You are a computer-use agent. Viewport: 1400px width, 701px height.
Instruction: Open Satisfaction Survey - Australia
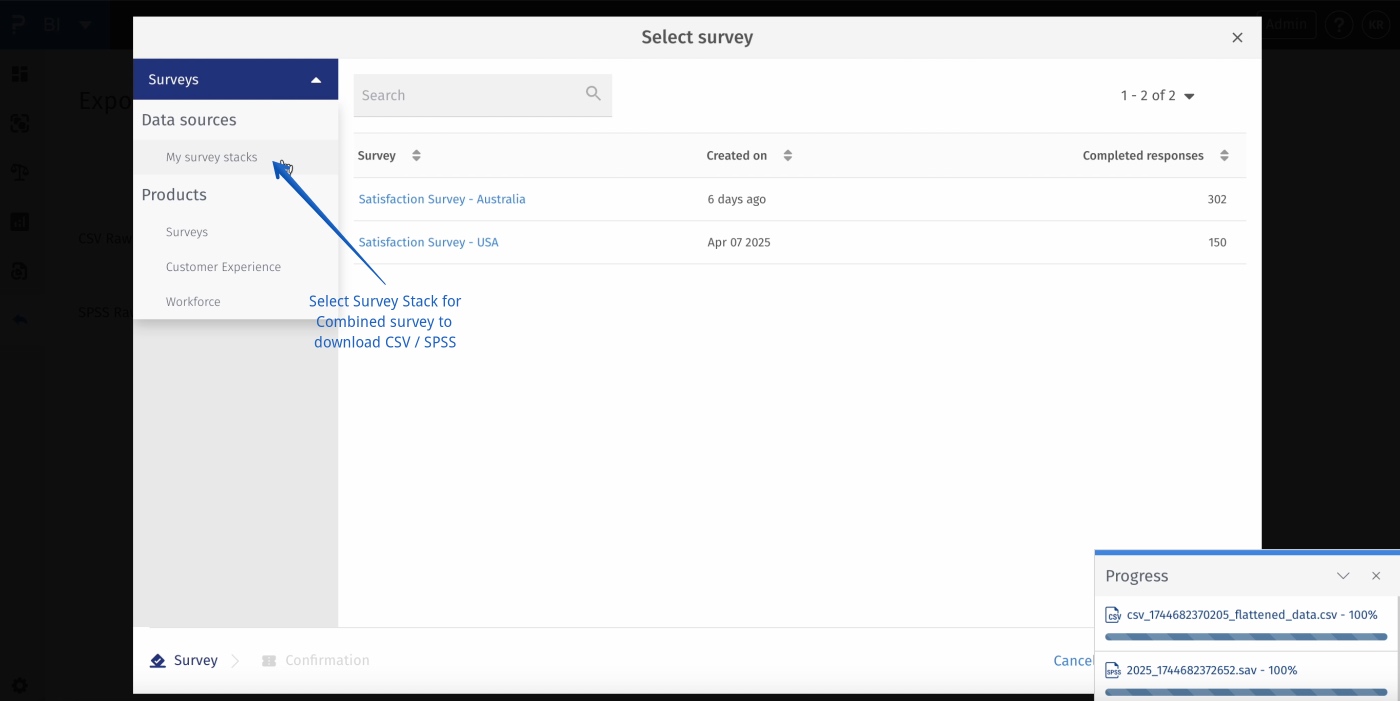[x=442, y=198]
